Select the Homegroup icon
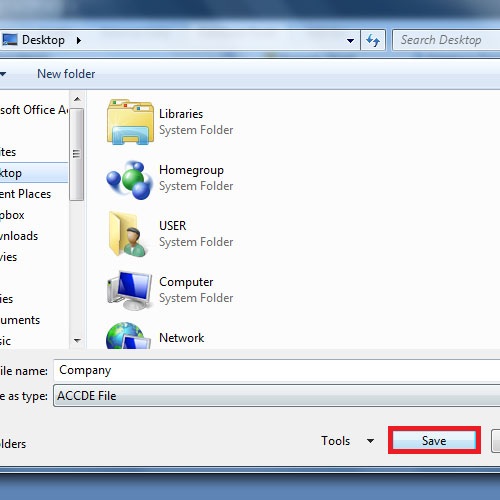The height and width of the screenshot is (500, 500). click(129, 180)
